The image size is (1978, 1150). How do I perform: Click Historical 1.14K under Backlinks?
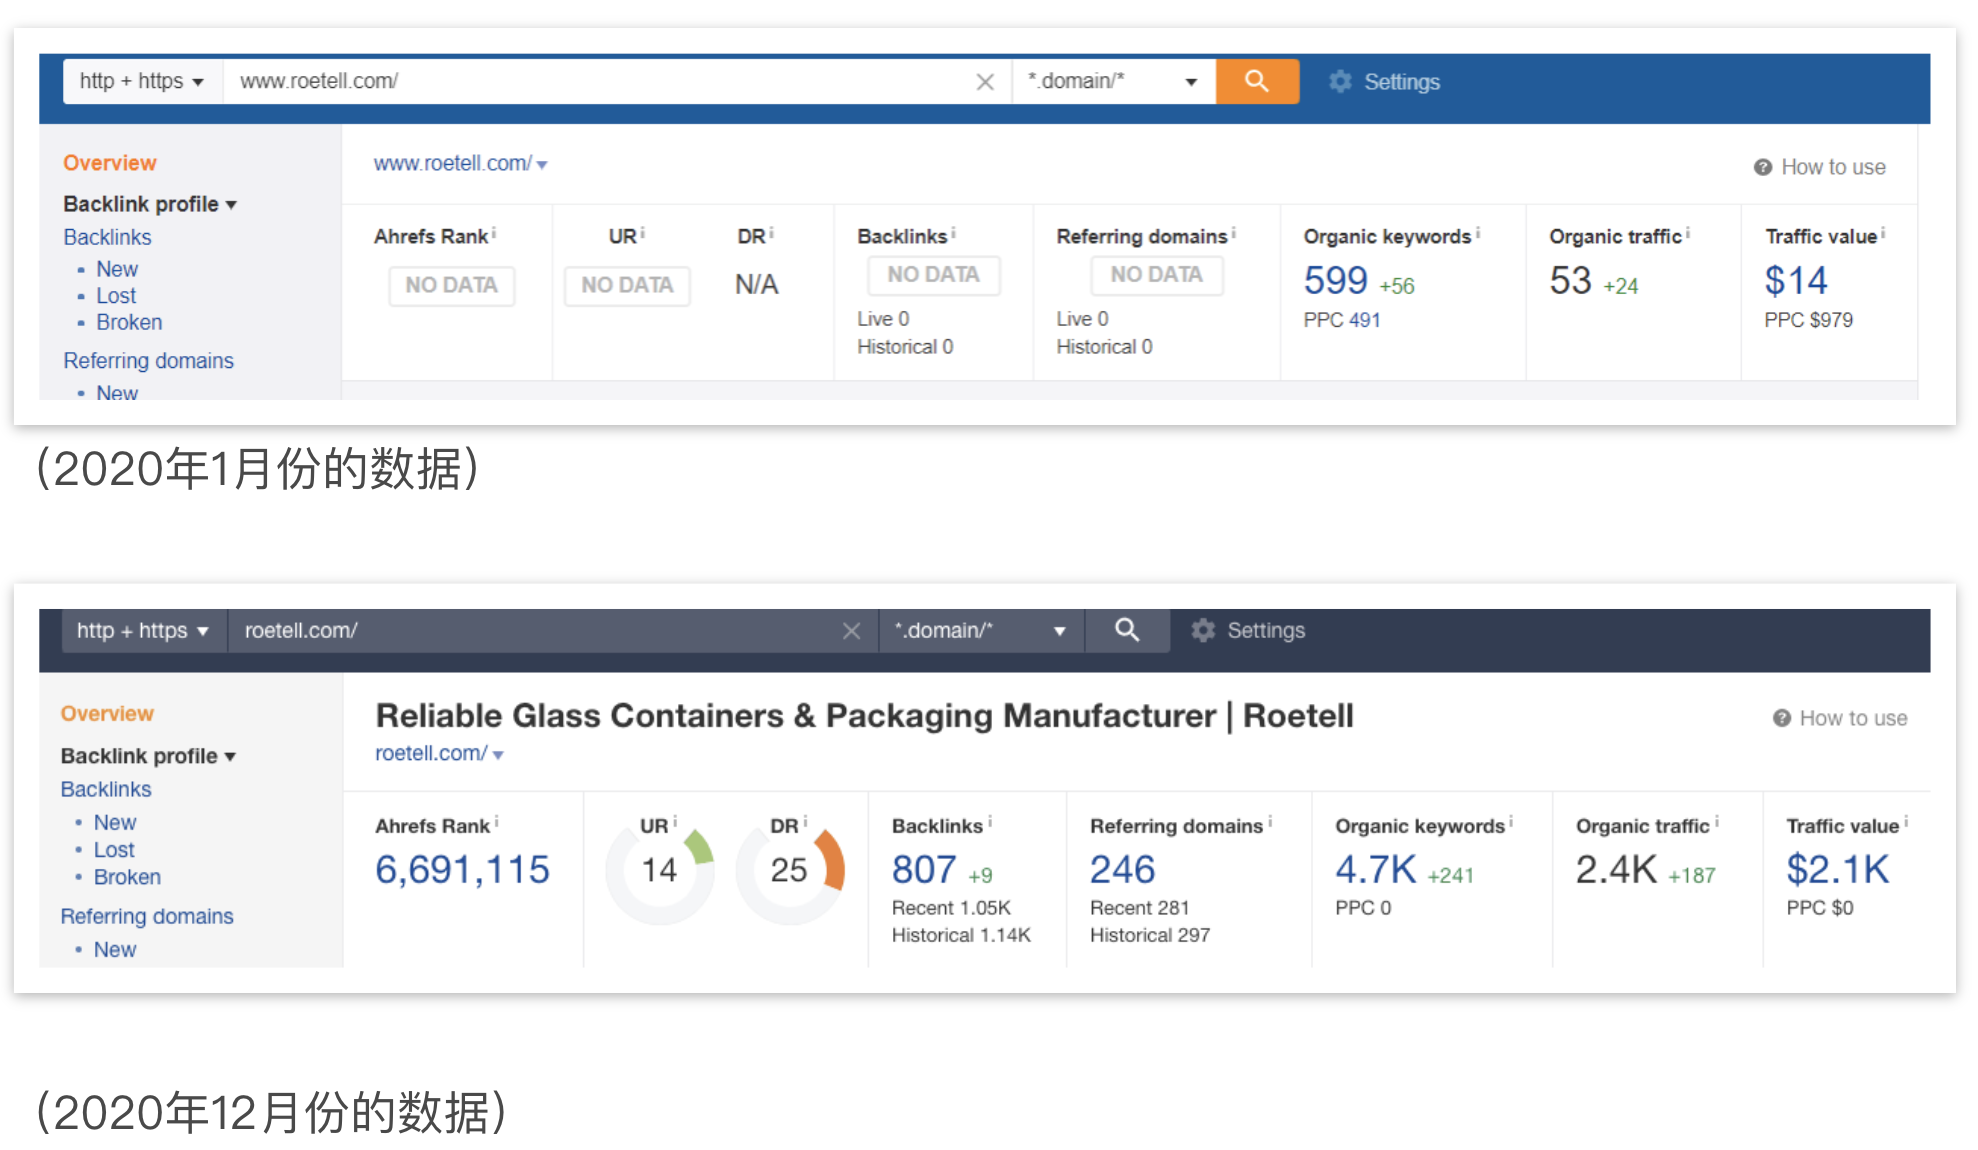point(961,935)
